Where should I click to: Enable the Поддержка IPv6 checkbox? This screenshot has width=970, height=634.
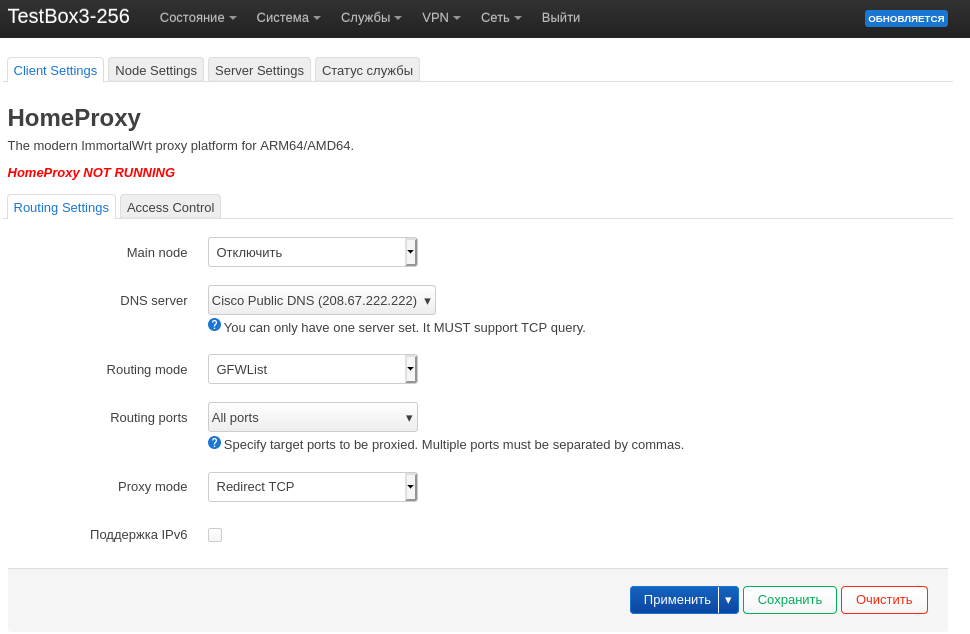pyautogui.click(x=215, y=535)
